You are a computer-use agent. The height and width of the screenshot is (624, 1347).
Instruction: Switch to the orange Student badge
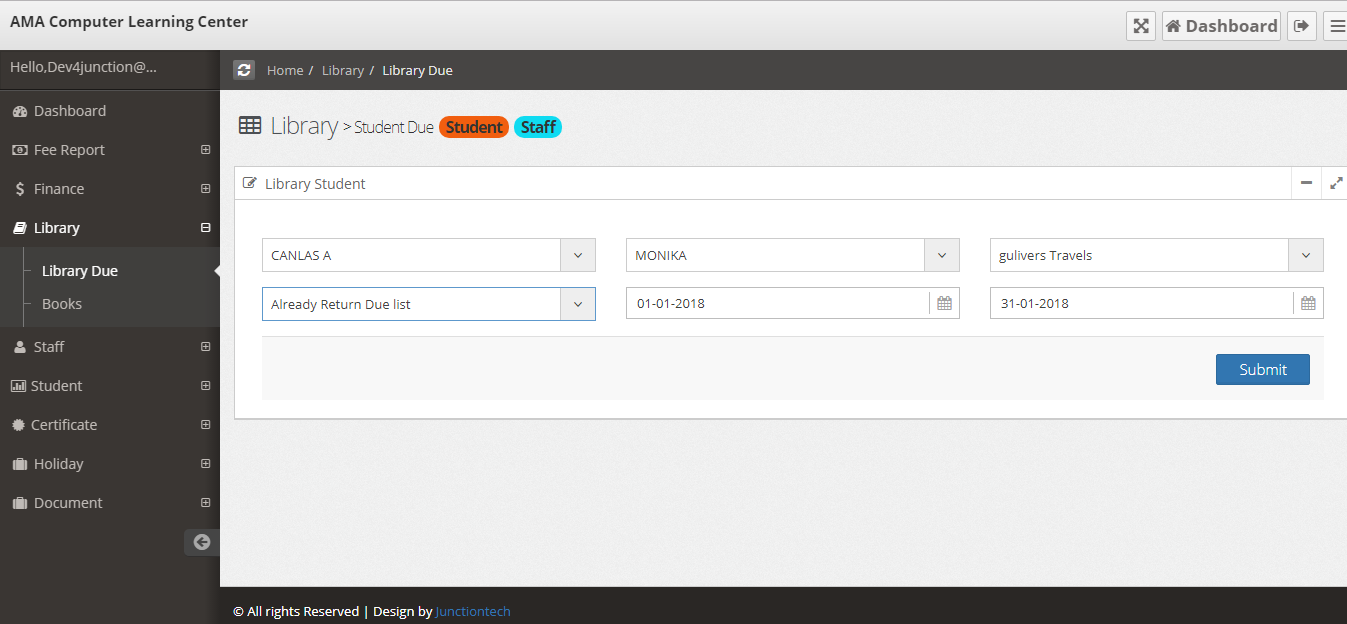click(474, 127)
